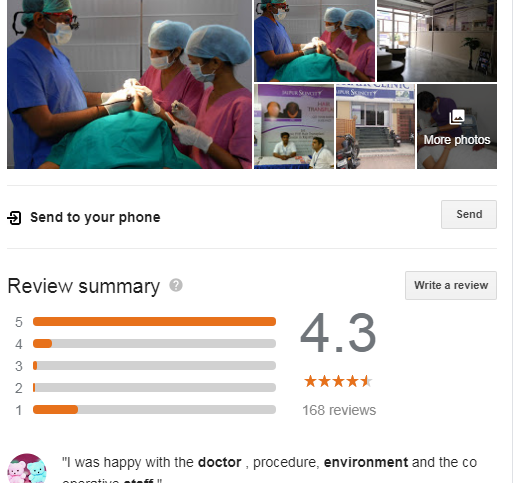Select the 4-star rating bar

pos(154,344)
